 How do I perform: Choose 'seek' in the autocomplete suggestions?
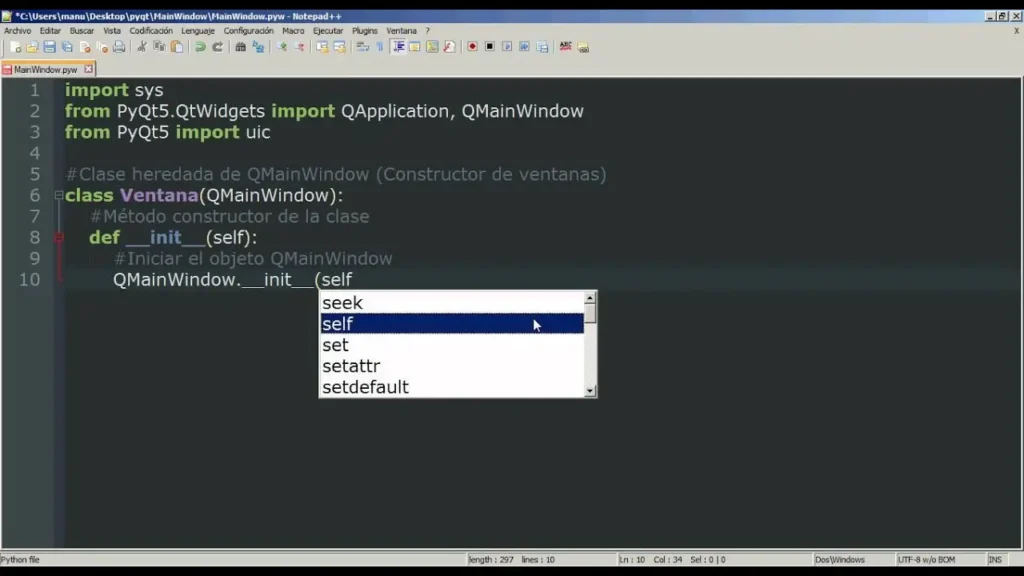pos(342,302)
